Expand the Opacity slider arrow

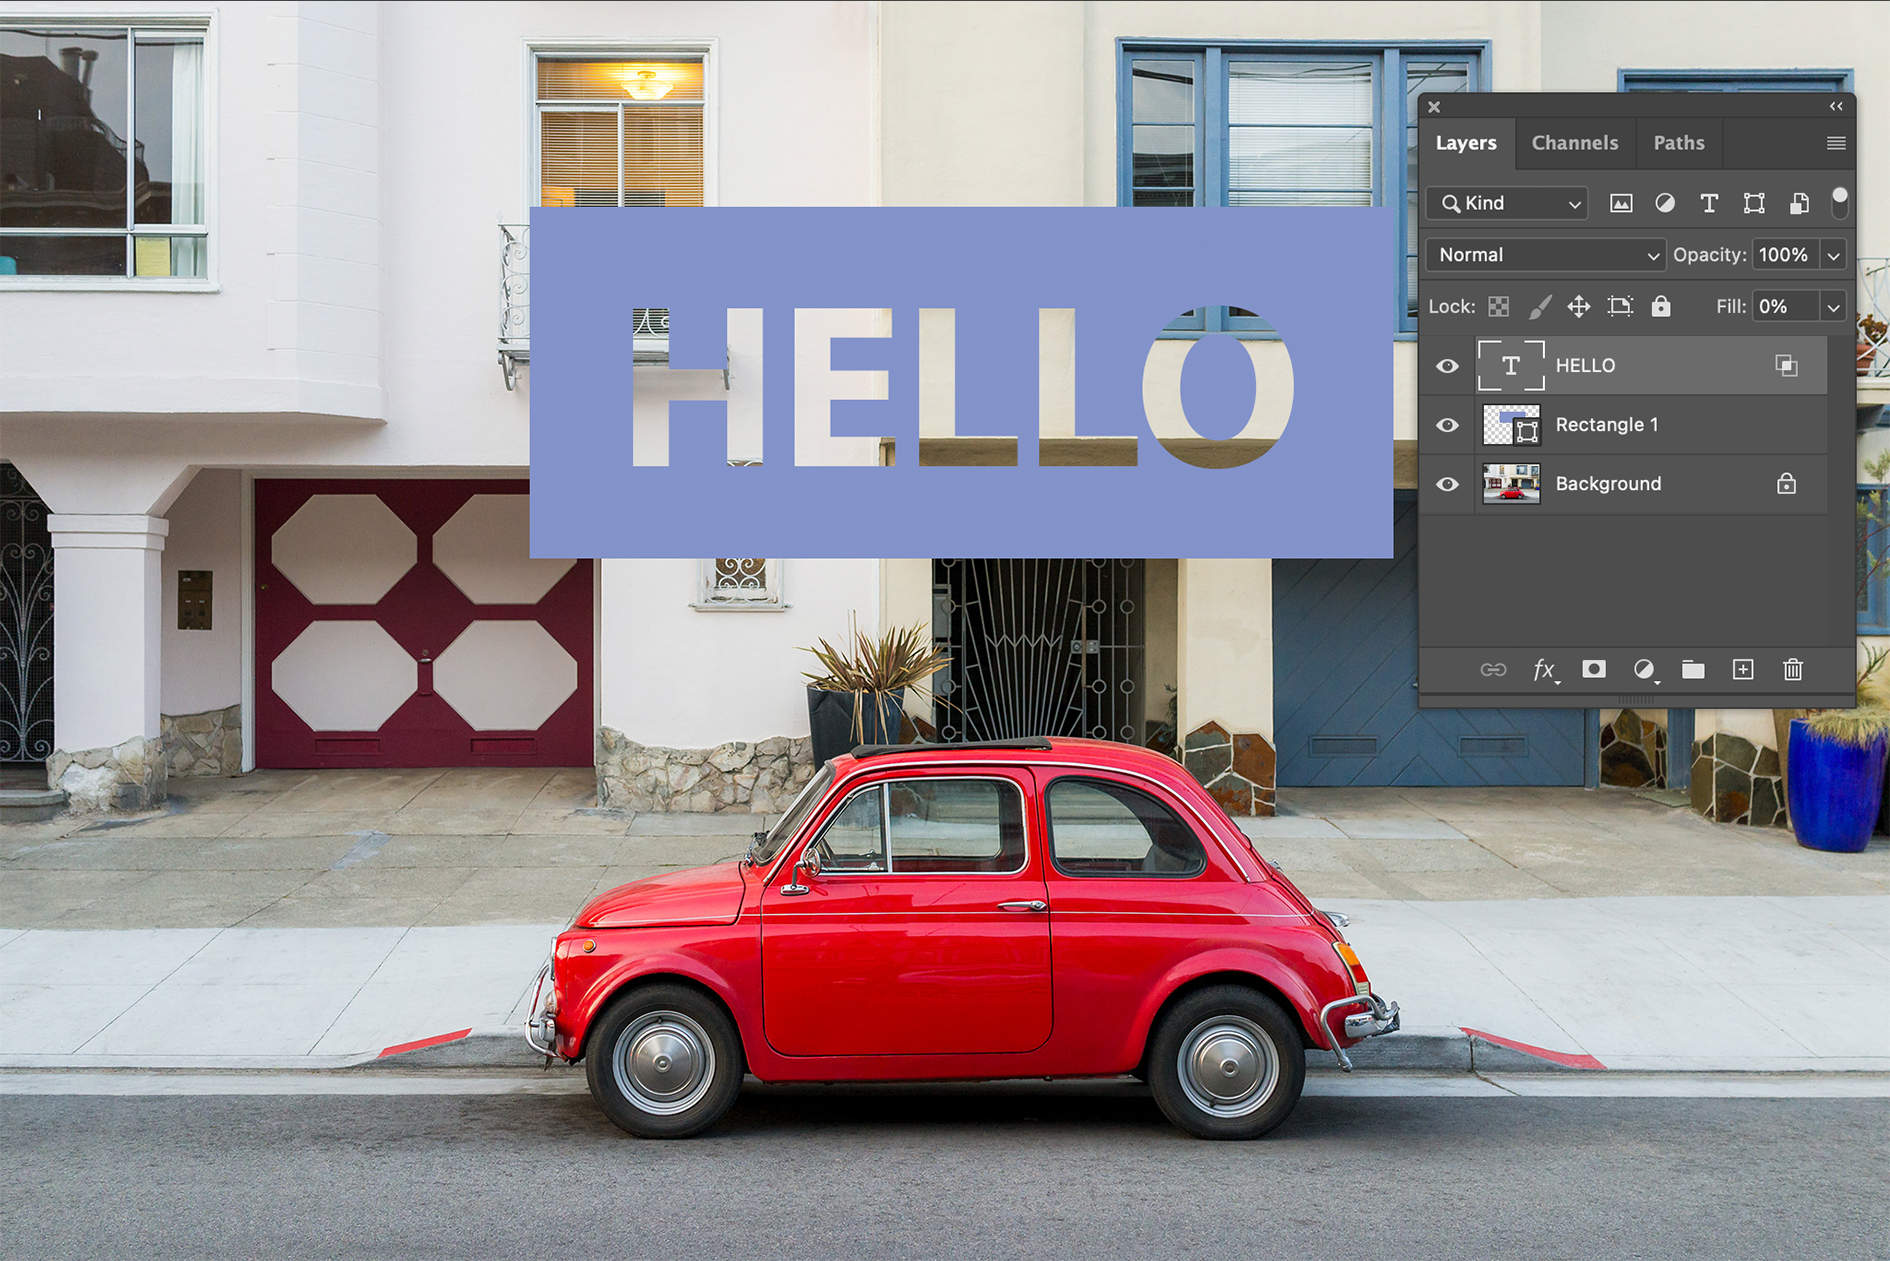pyautogui.click(x=1833, y=255)
